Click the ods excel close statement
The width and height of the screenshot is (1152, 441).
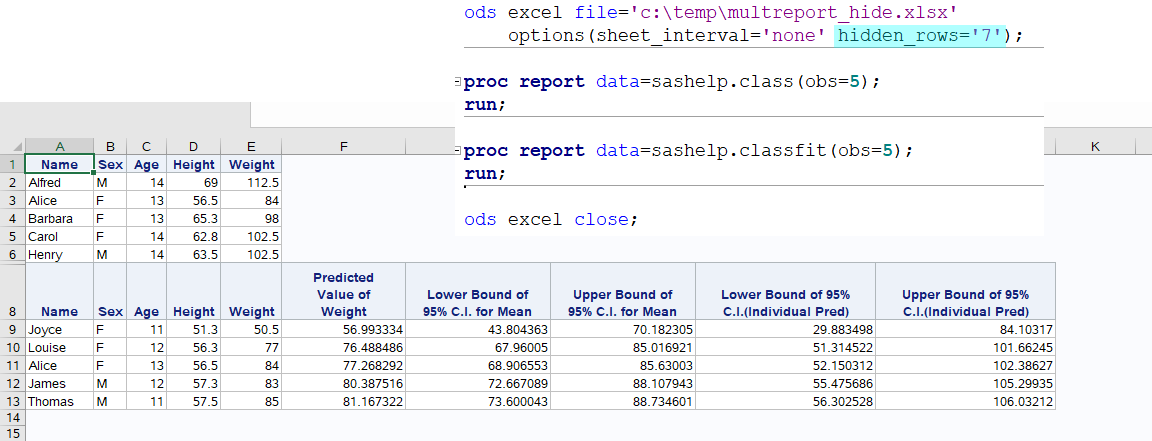click(x=550, y=219)
